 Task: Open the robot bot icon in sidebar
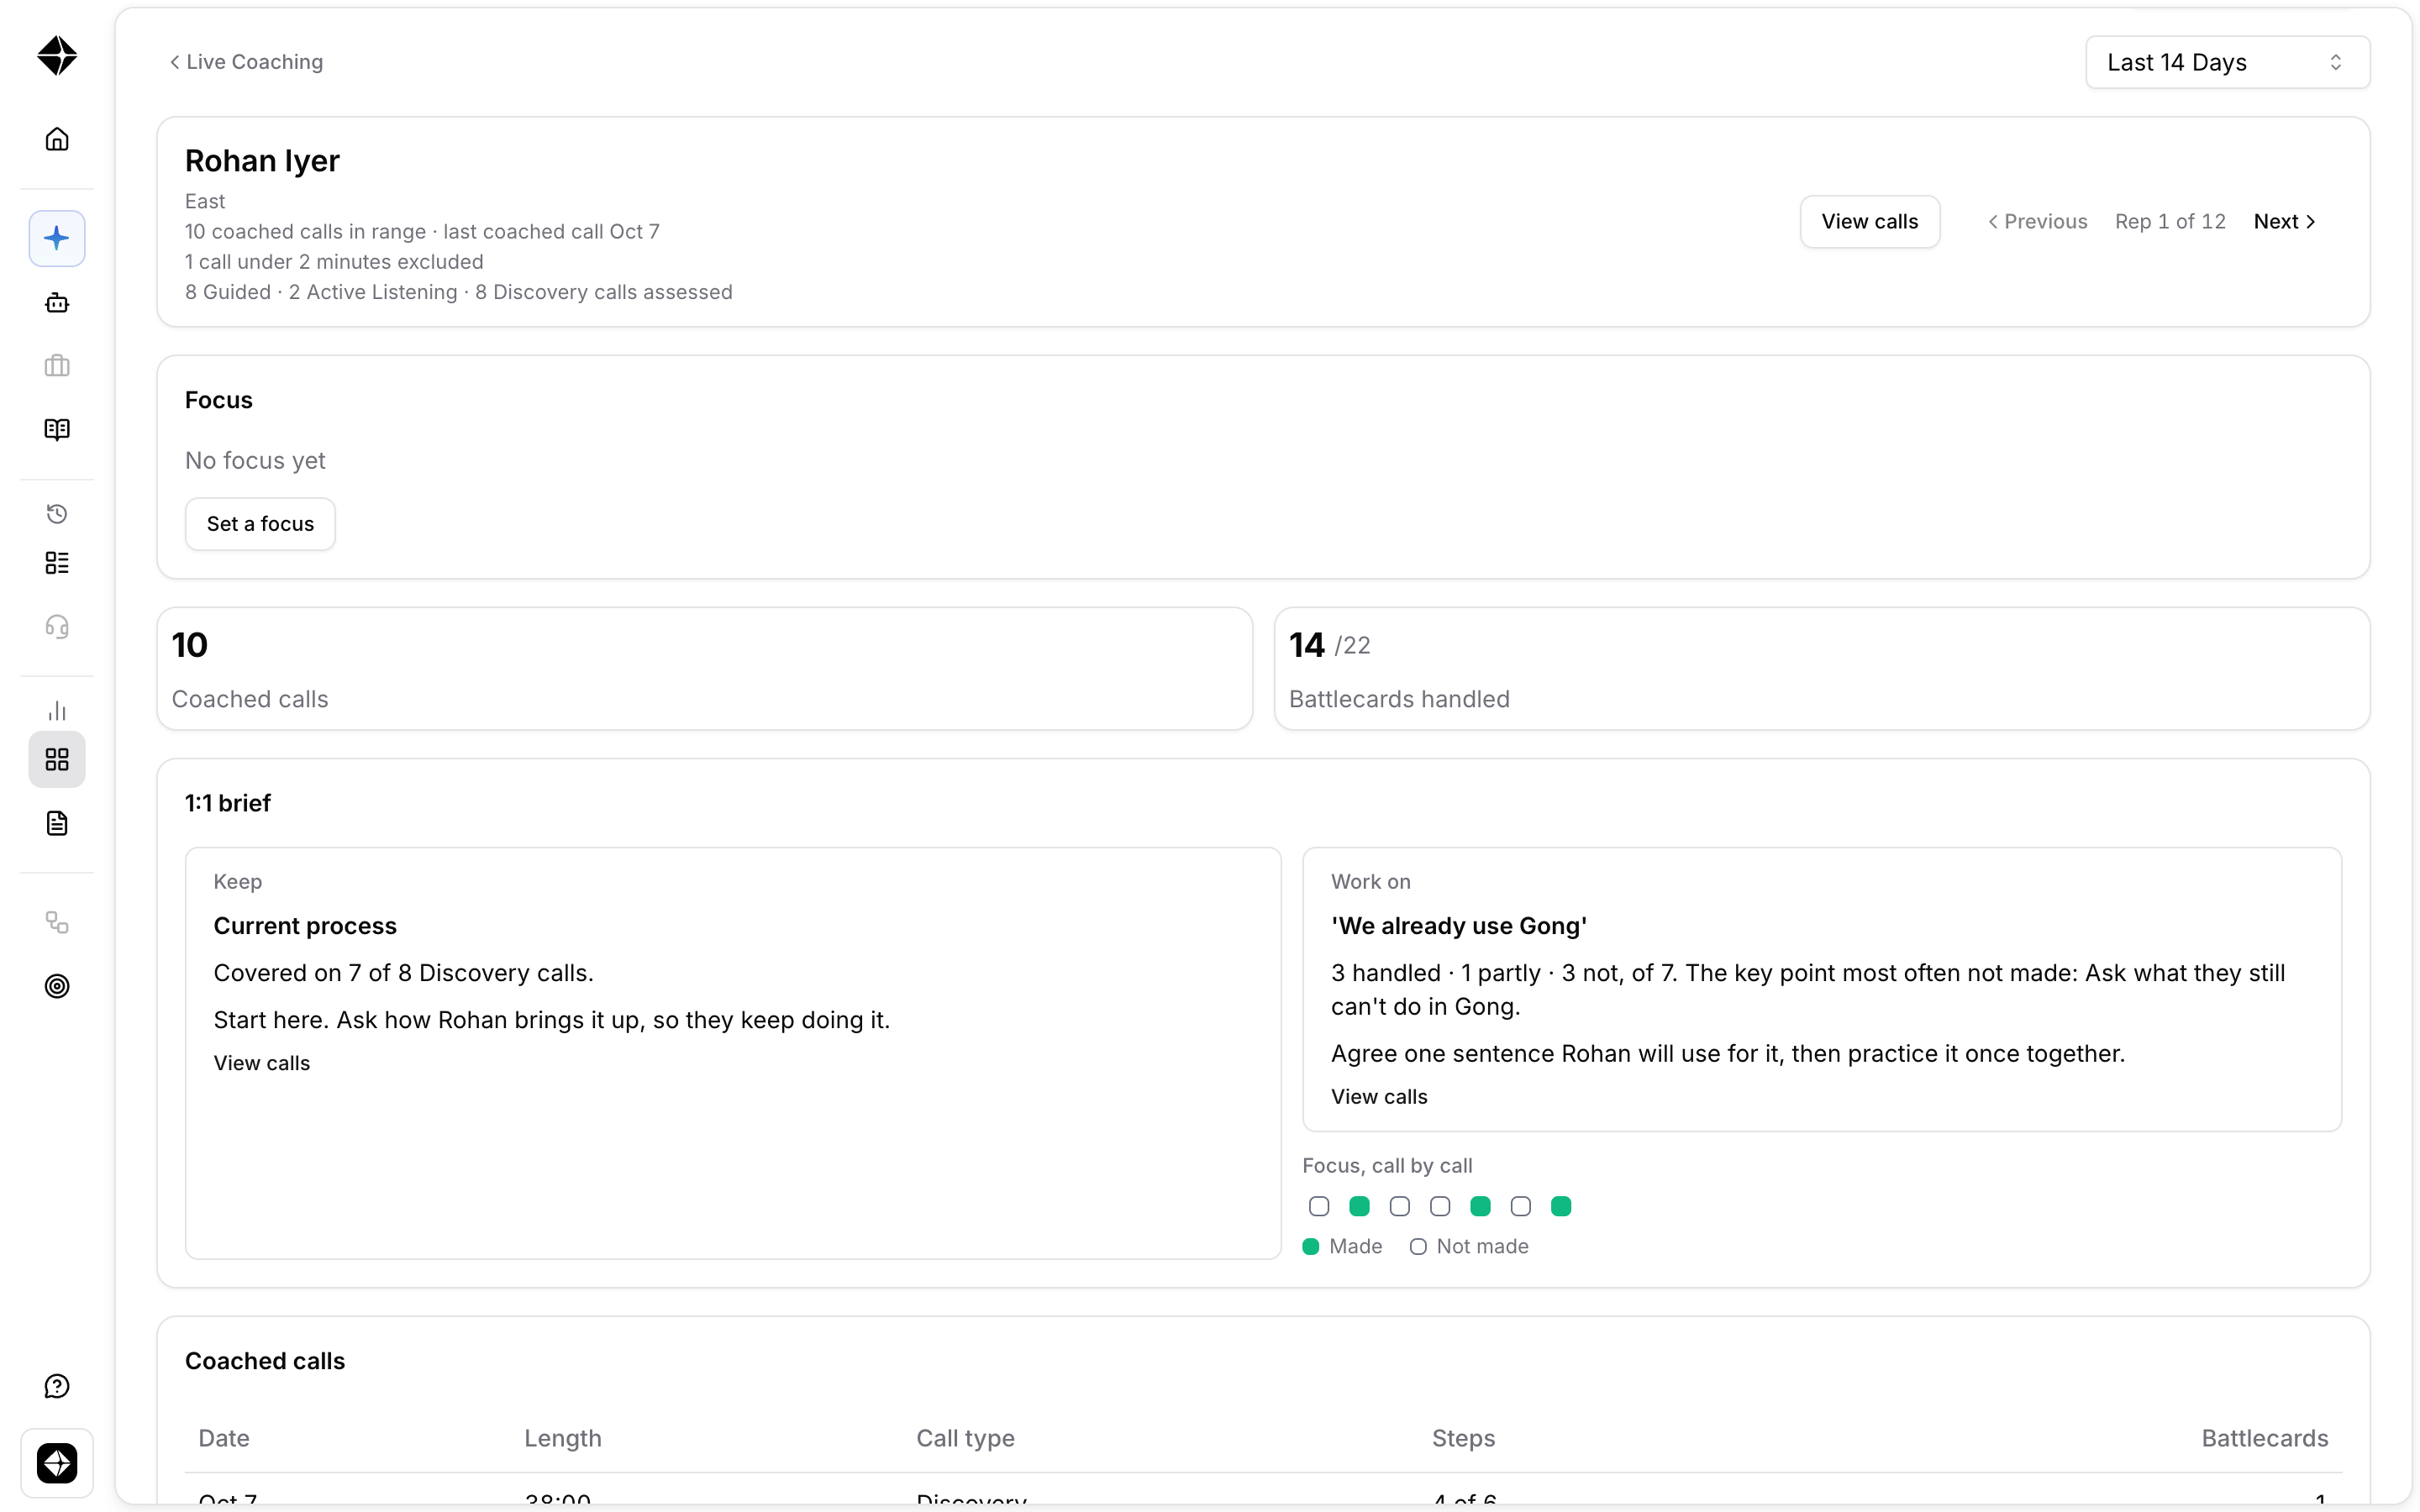57,302
